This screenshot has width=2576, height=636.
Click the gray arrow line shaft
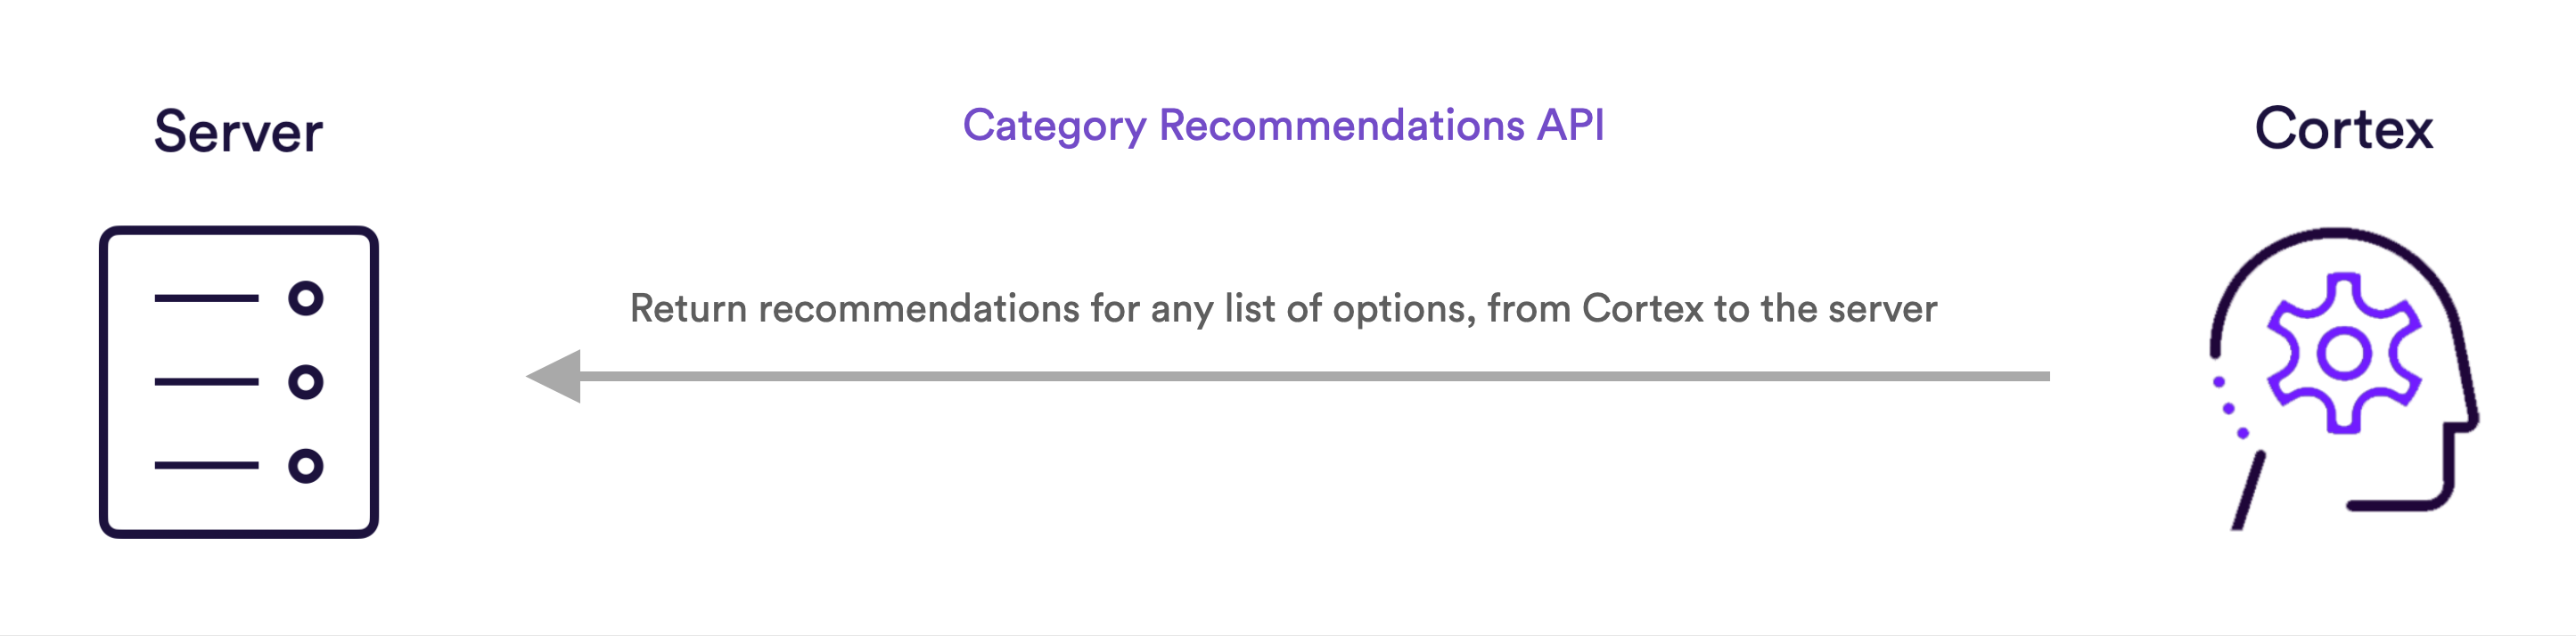point(1315,376)
